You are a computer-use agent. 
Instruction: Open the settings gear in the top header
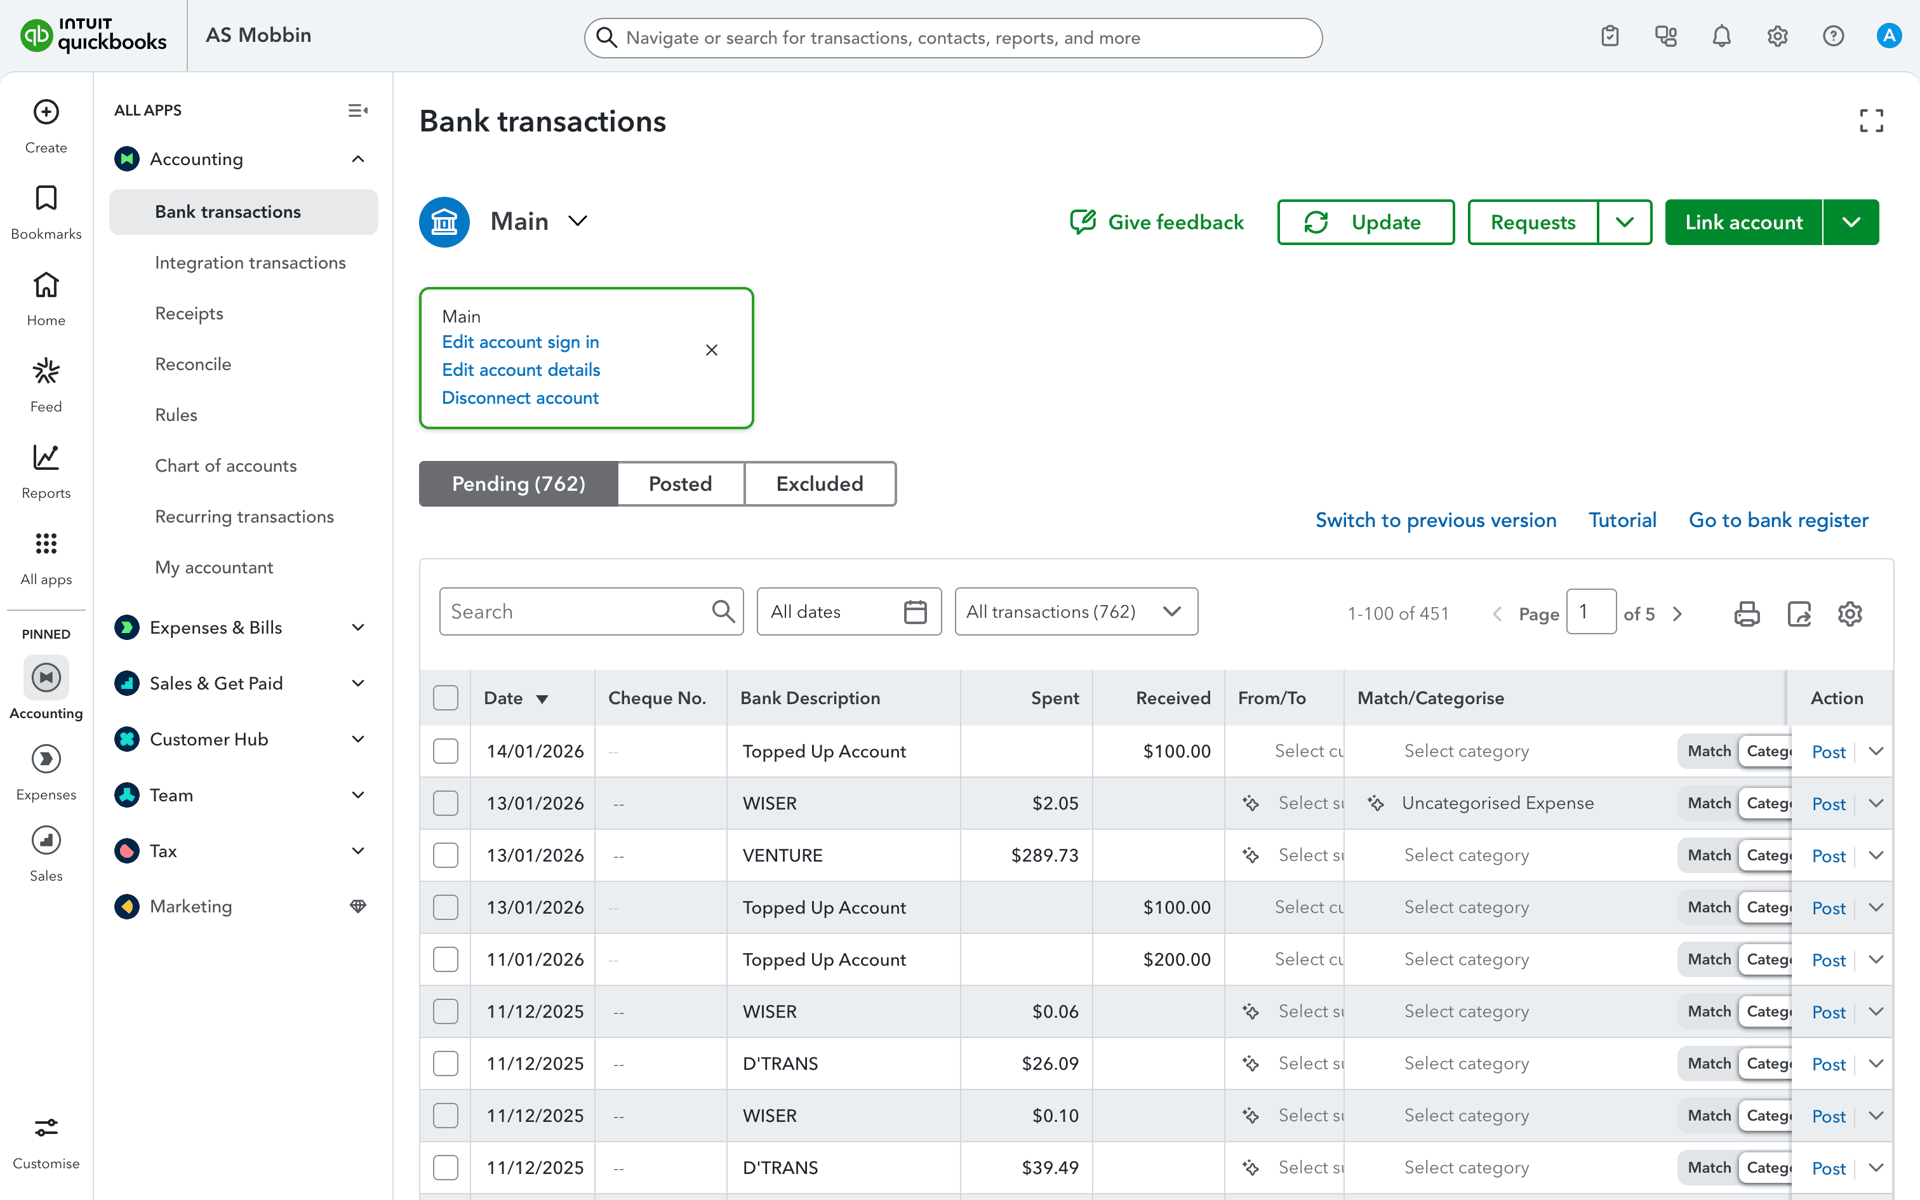pos(1777,36)
